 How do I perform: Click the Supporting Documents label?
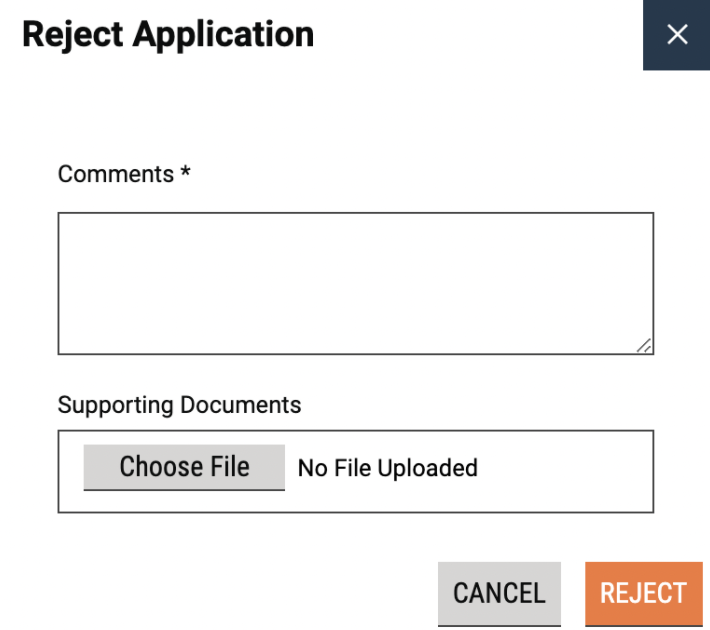180,405
